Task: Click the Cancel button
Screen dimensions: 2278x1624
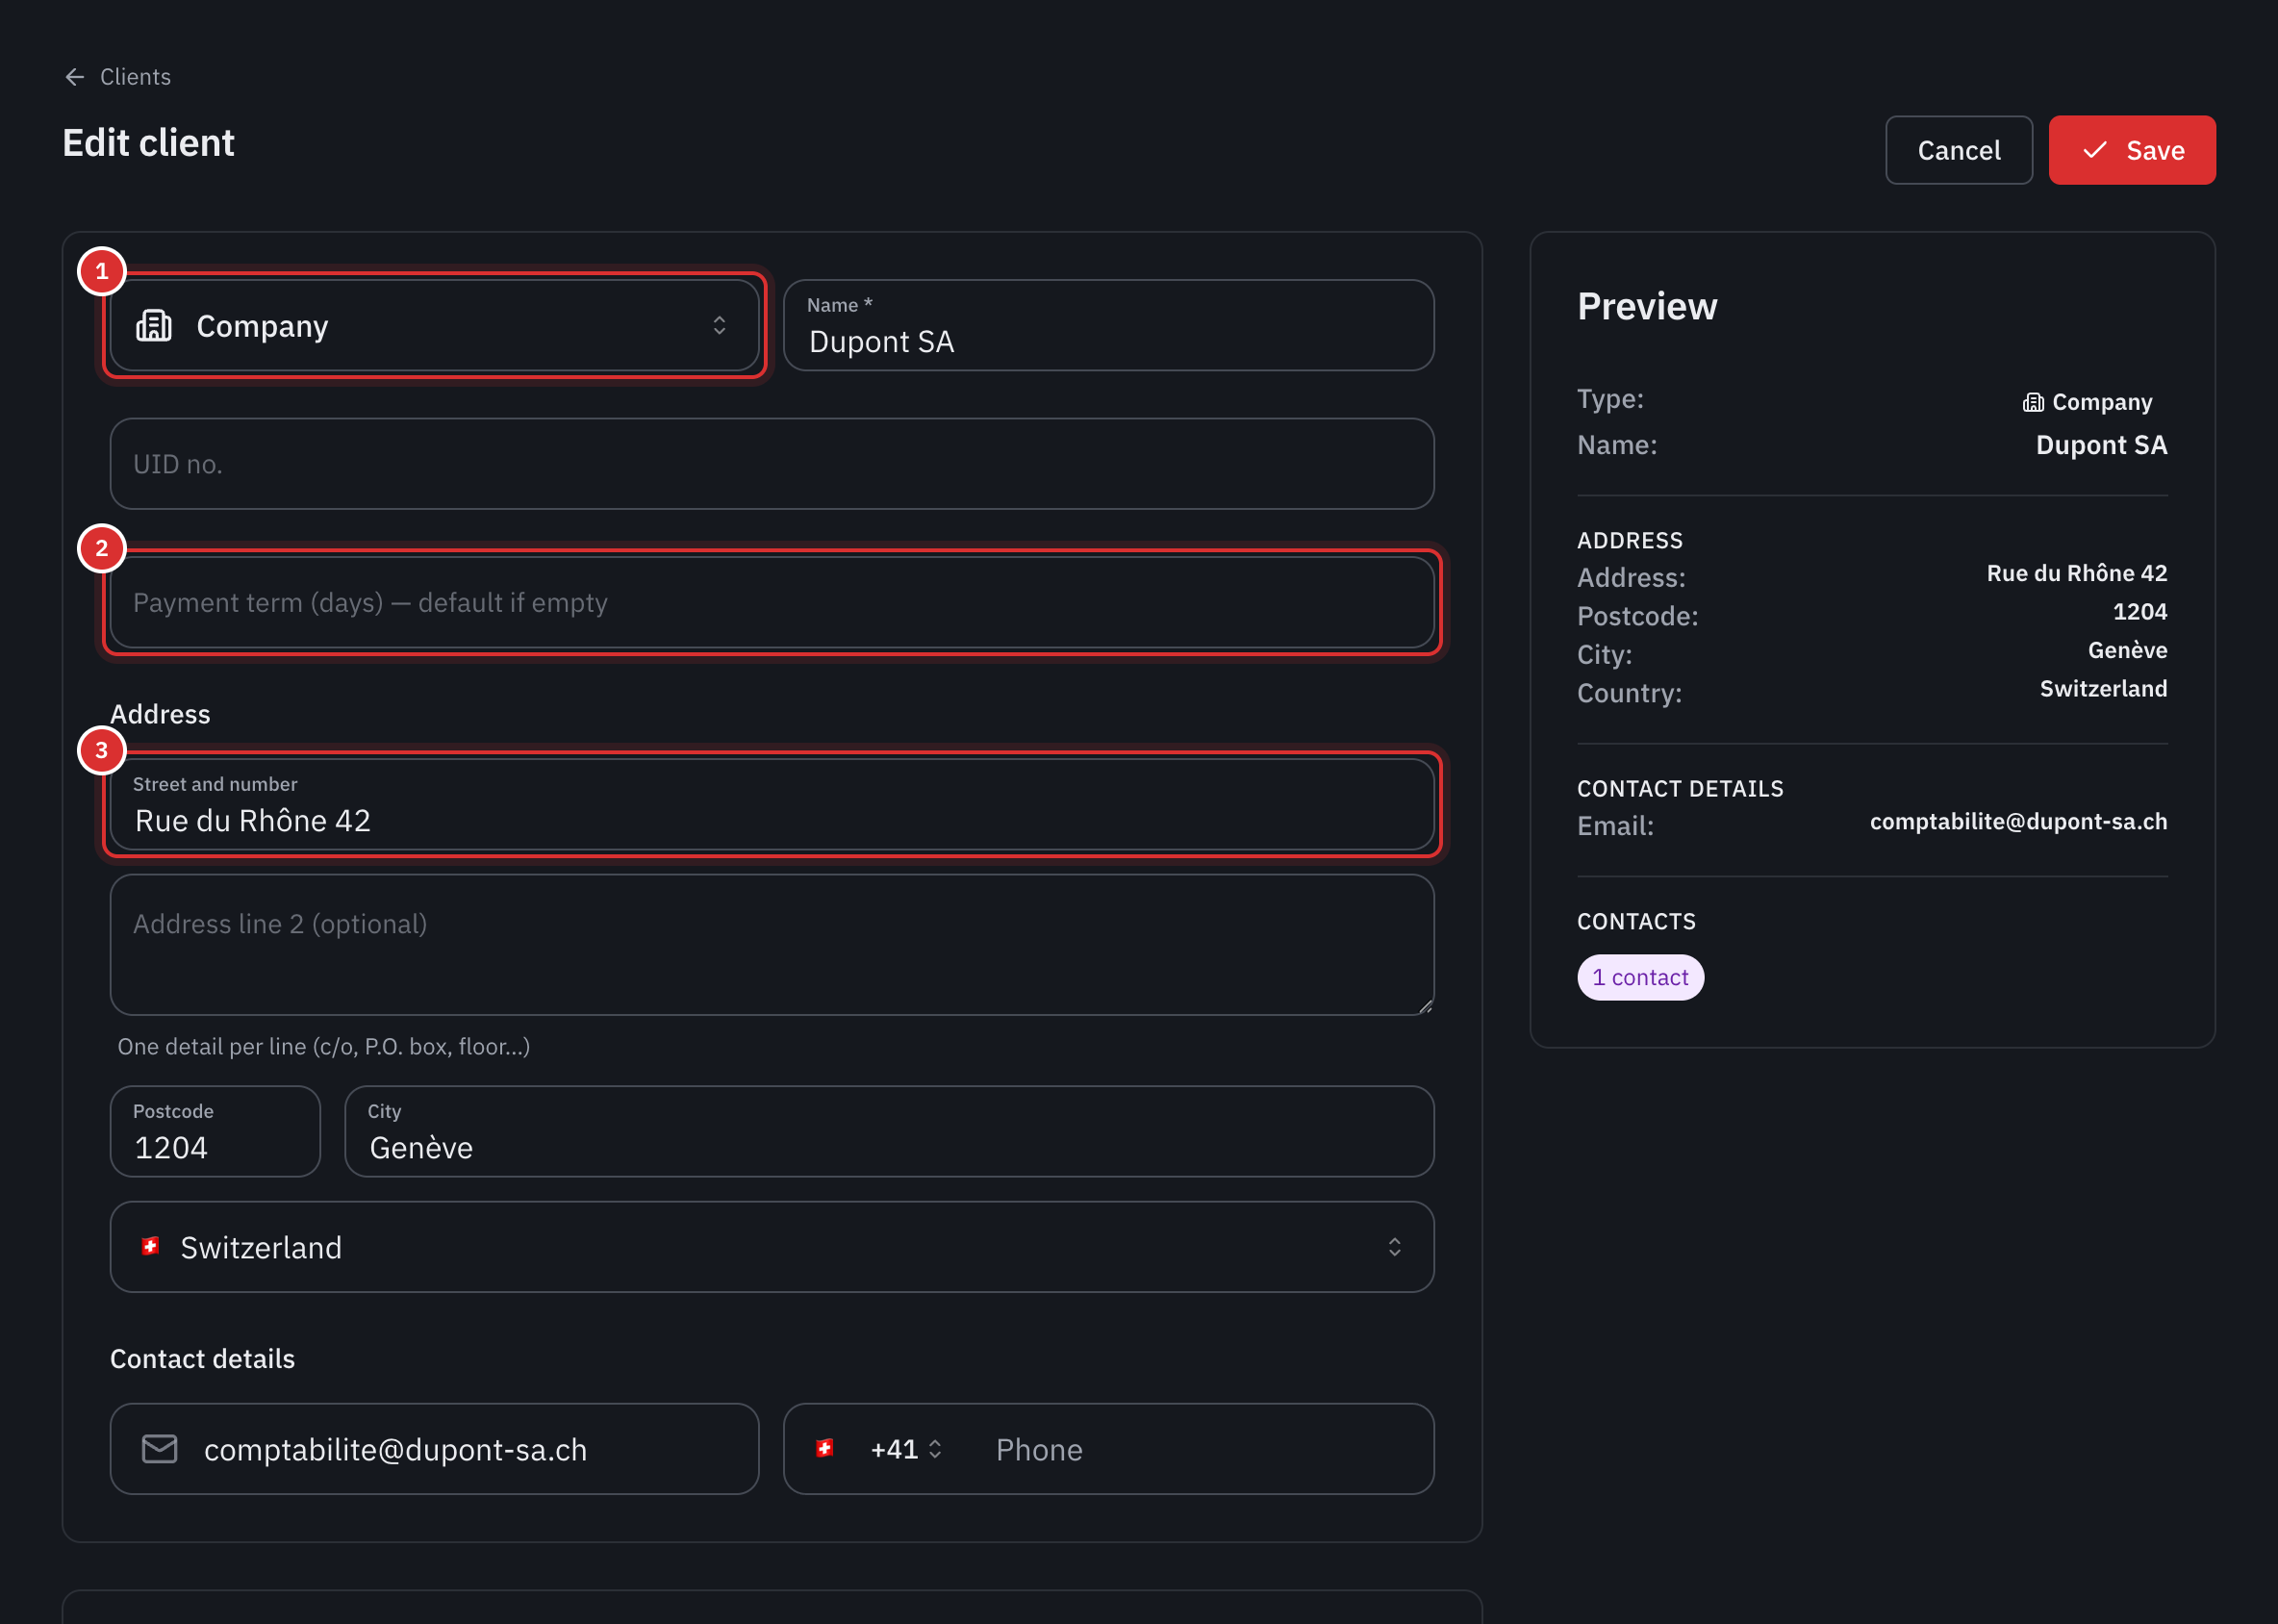Action: [1959, 150]
